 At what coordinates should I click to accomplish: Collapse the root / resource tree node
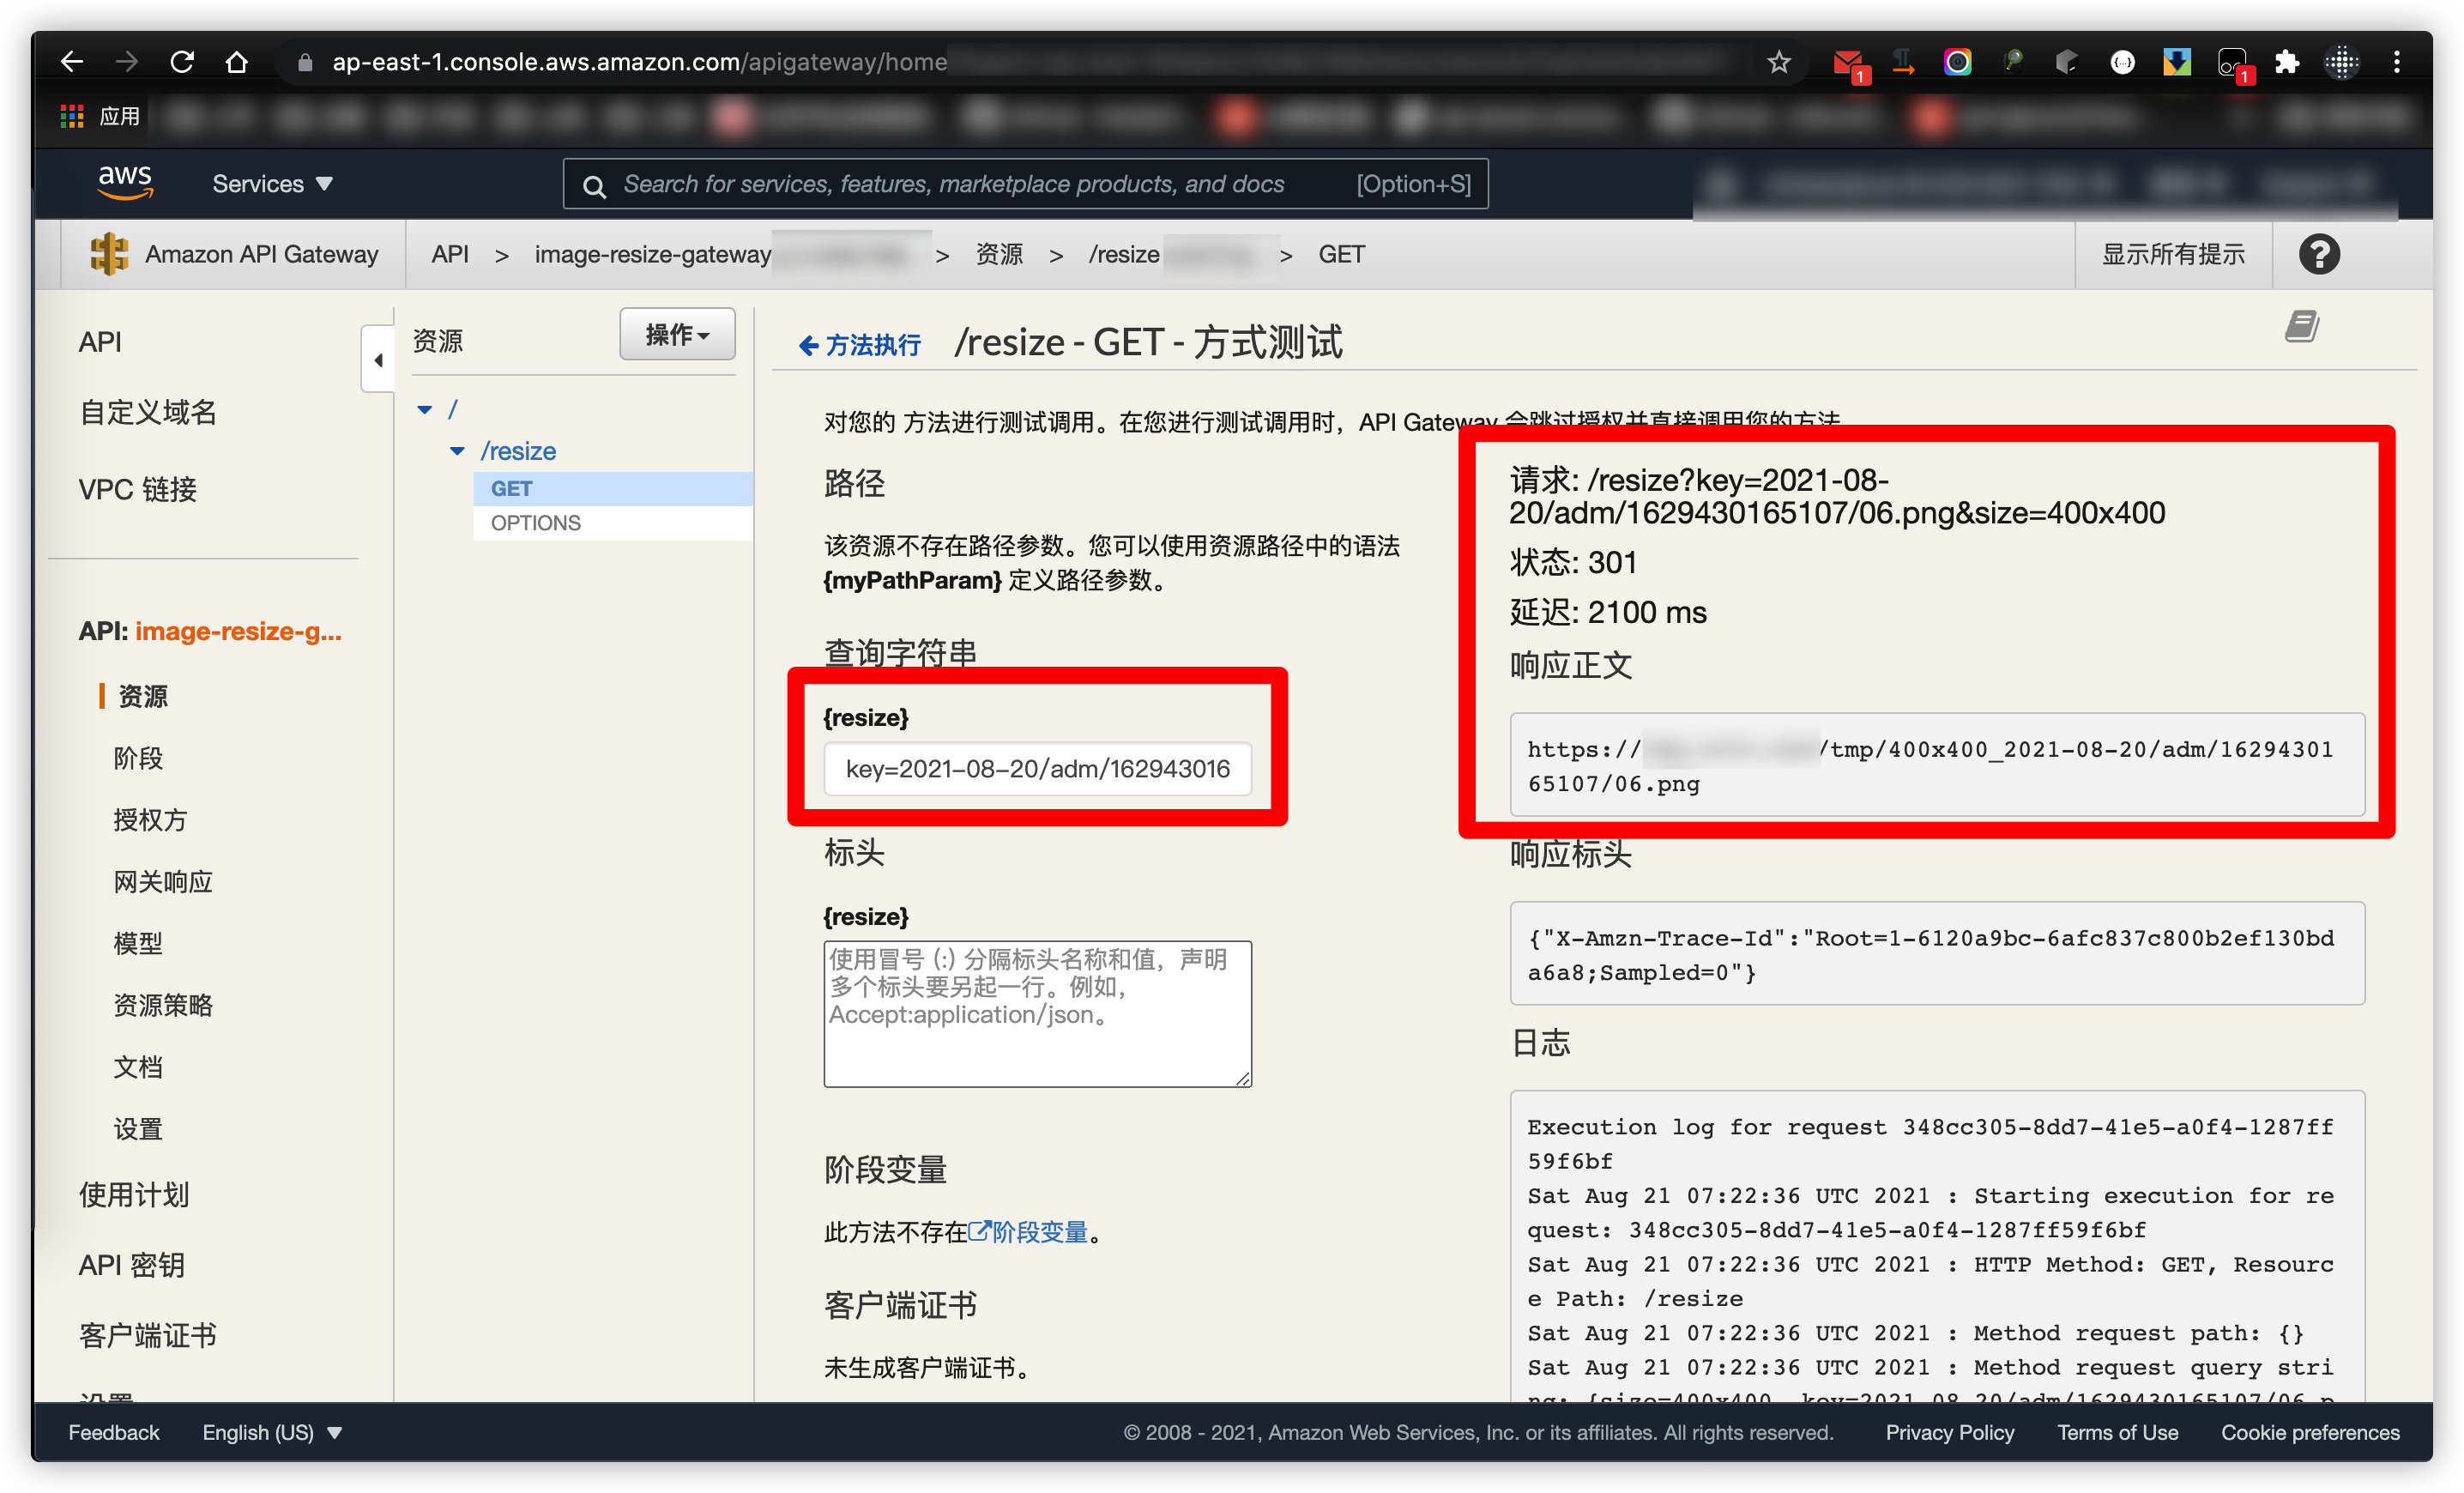click(425, 410)
